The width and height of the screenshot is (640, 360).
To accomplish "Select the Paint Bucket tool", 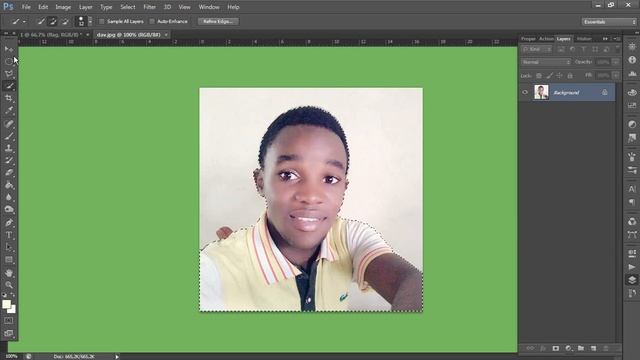I will tap(9, 185).
